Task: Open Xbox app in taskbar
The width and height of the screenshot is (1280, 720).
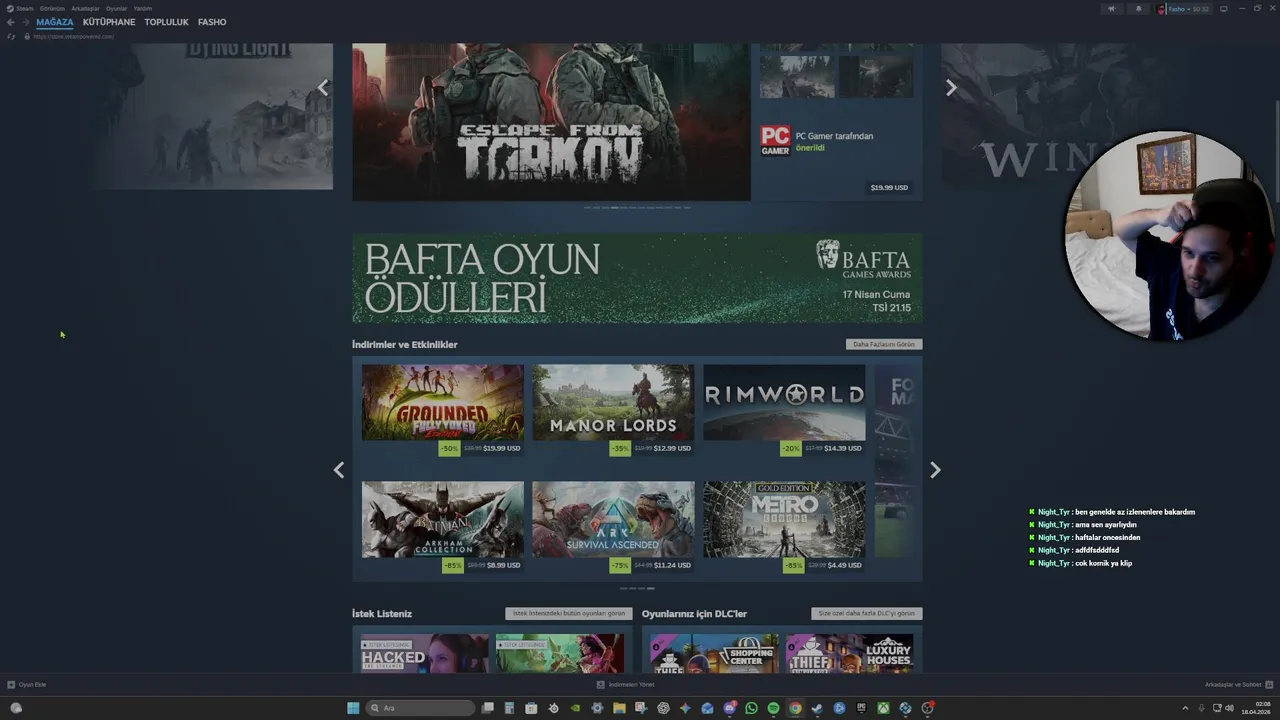Action: pyautogui.click(x=884, y=708)
